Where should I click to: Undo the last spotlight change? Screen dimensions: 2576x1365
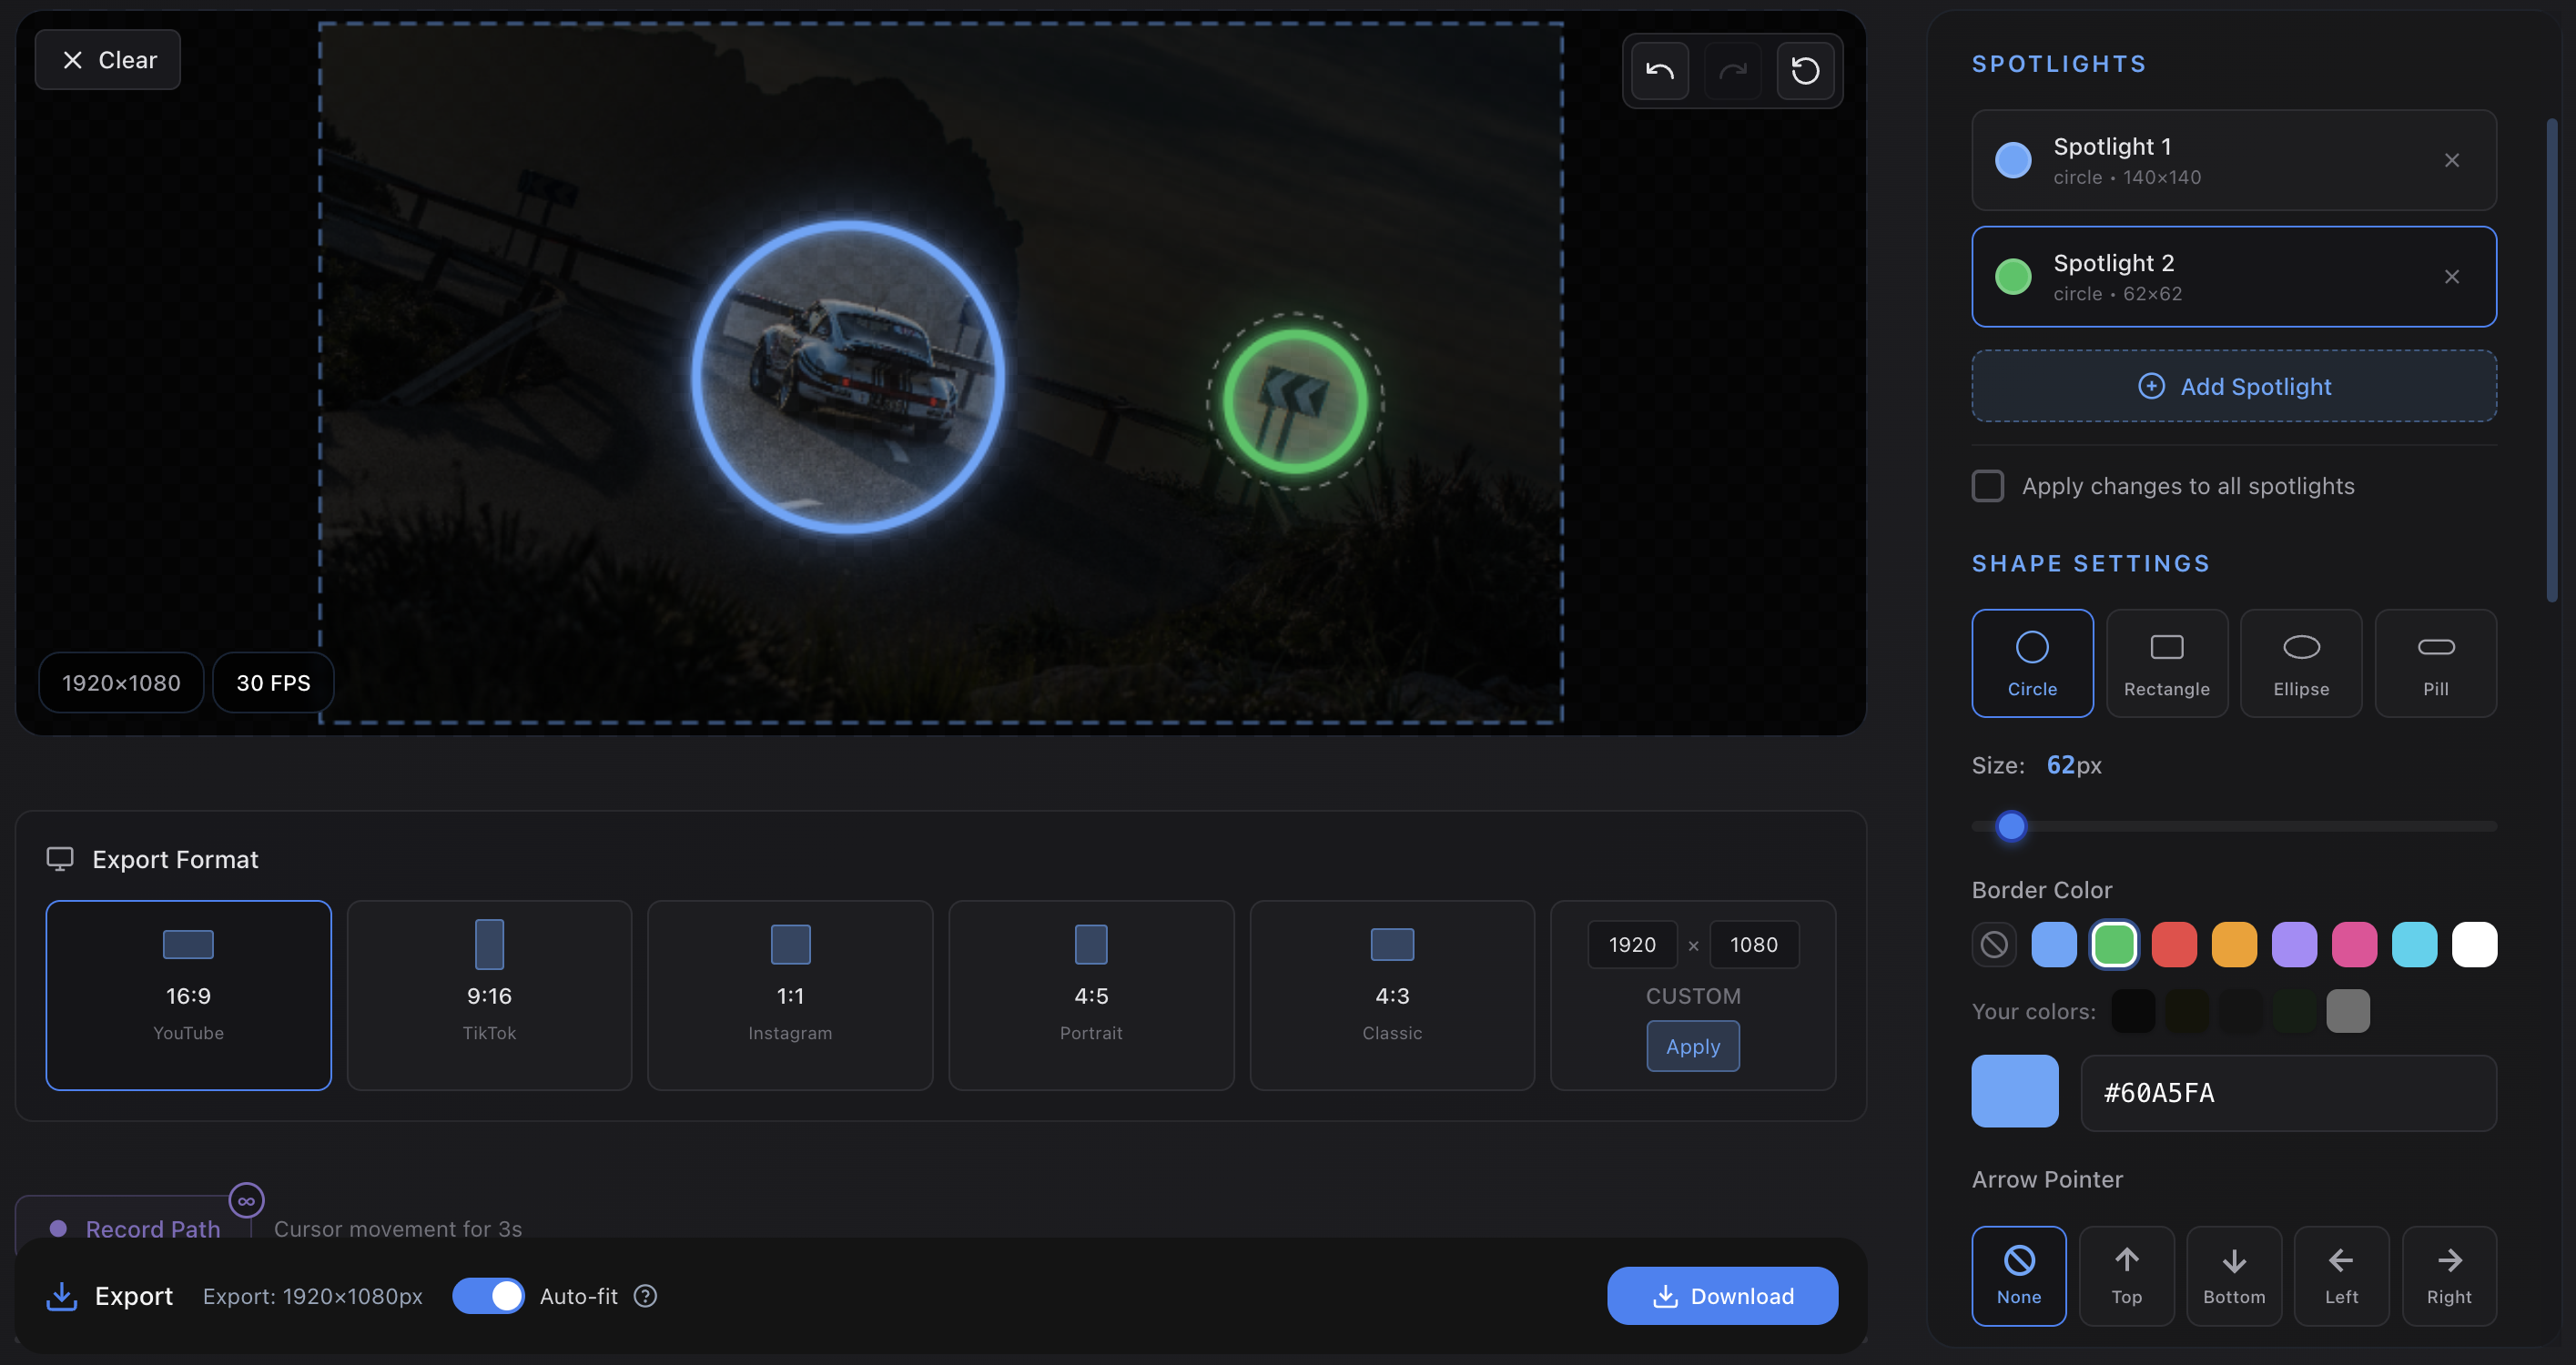1659,70
